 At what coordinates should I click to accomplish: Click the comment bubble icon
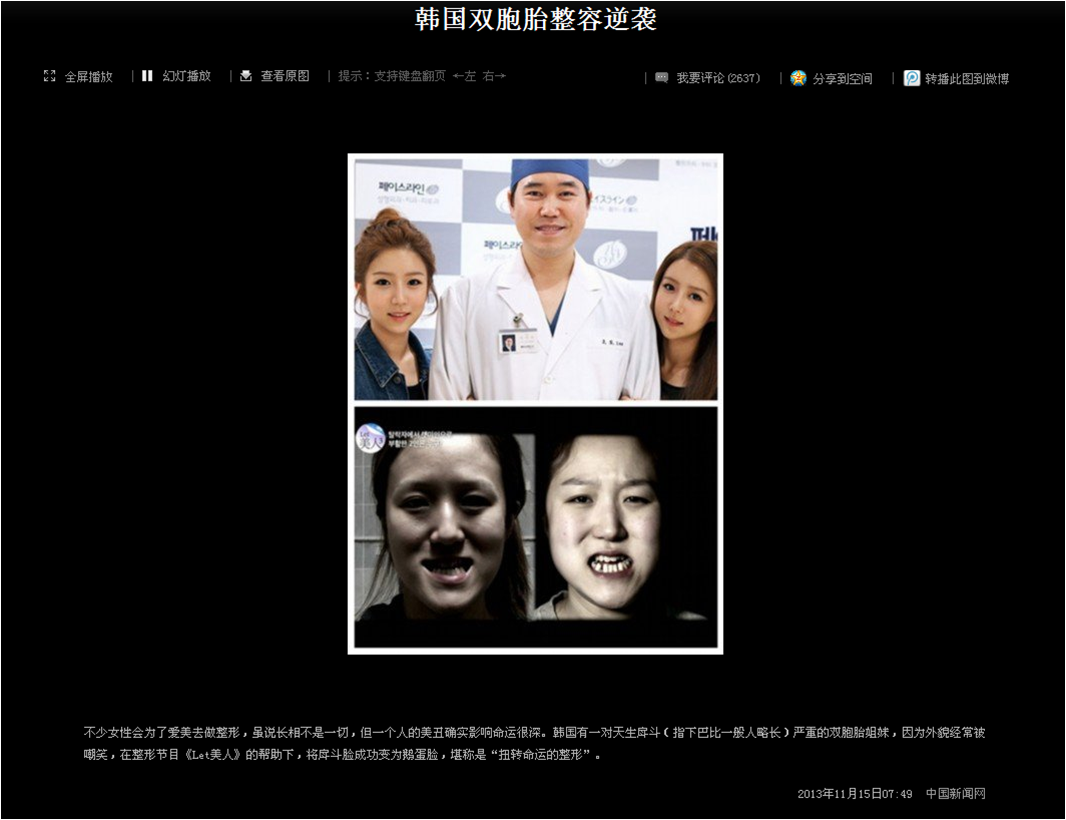[661, 78]
